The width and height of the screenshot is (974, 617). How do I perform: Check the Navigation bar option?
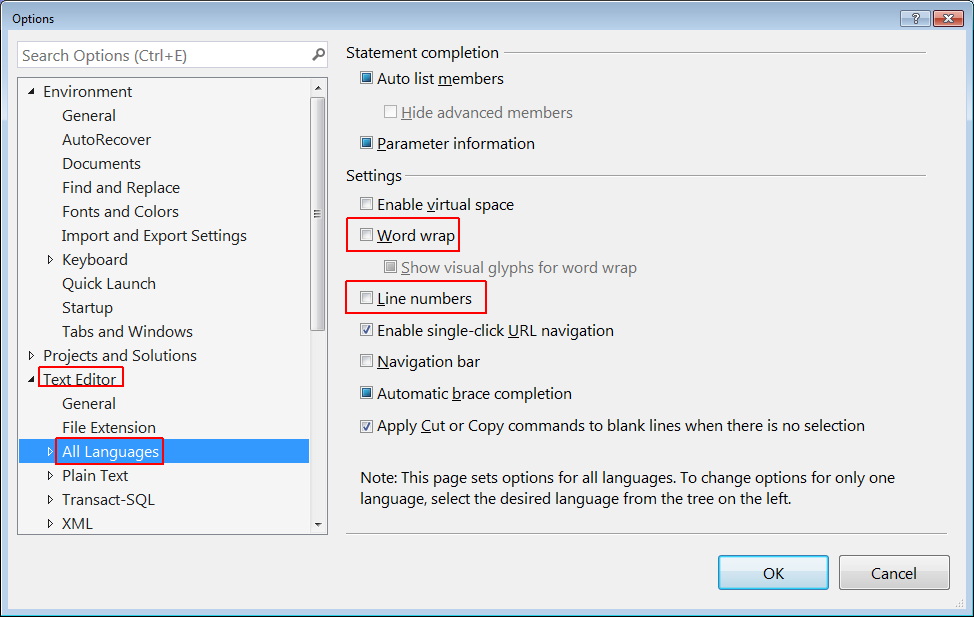tap(367, 362)
